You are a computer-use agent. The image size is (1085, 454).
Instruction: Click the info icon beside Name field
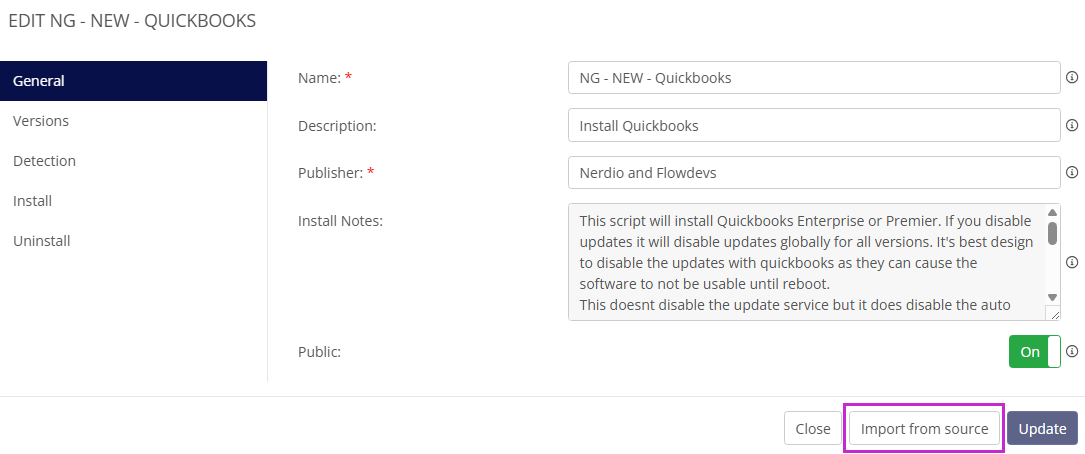coord(1072,77)
